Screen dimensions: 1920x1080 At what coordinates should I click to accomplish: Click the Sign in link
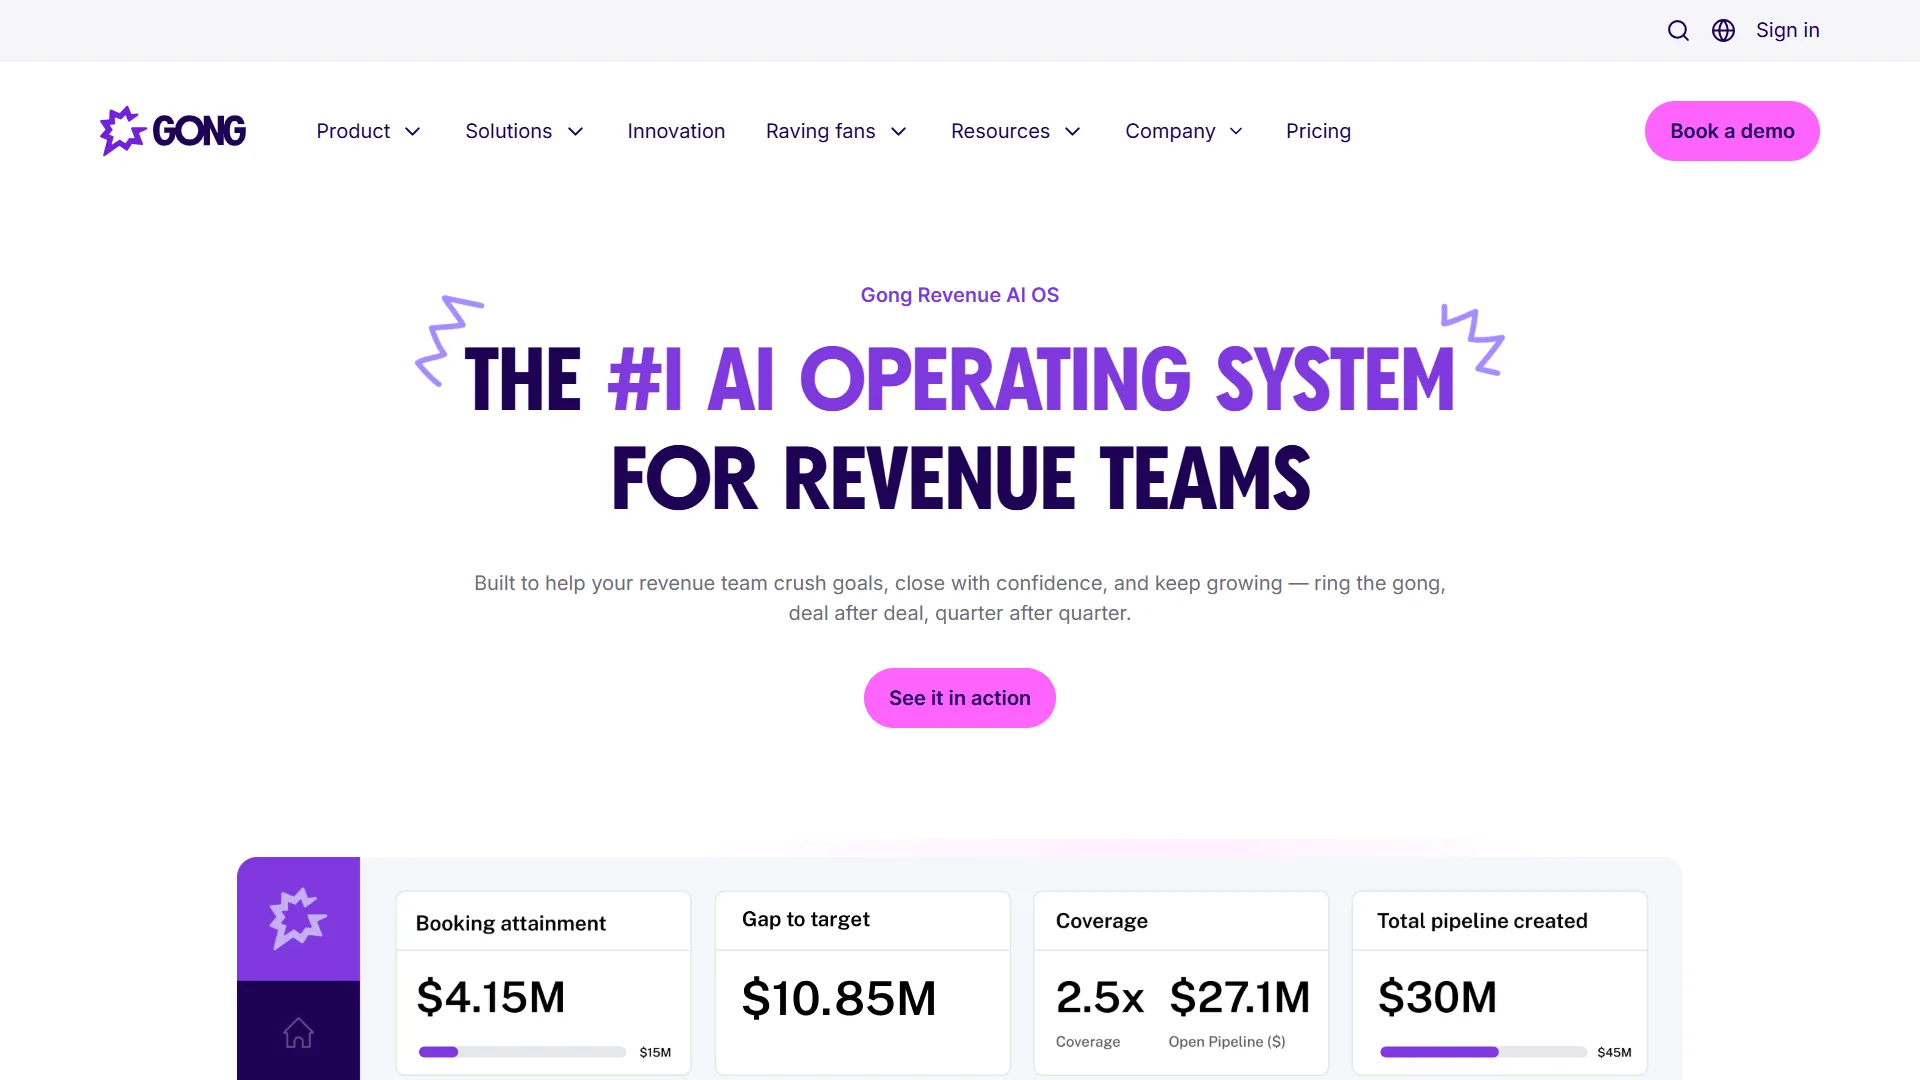coord(1788,30)
